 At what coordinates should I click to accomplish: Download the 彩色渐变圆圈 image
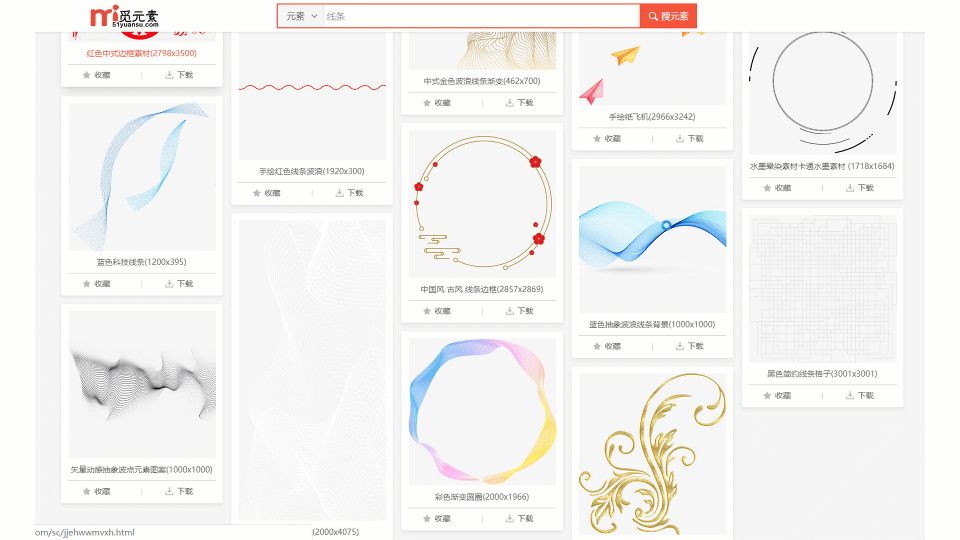tap(509, 519)
